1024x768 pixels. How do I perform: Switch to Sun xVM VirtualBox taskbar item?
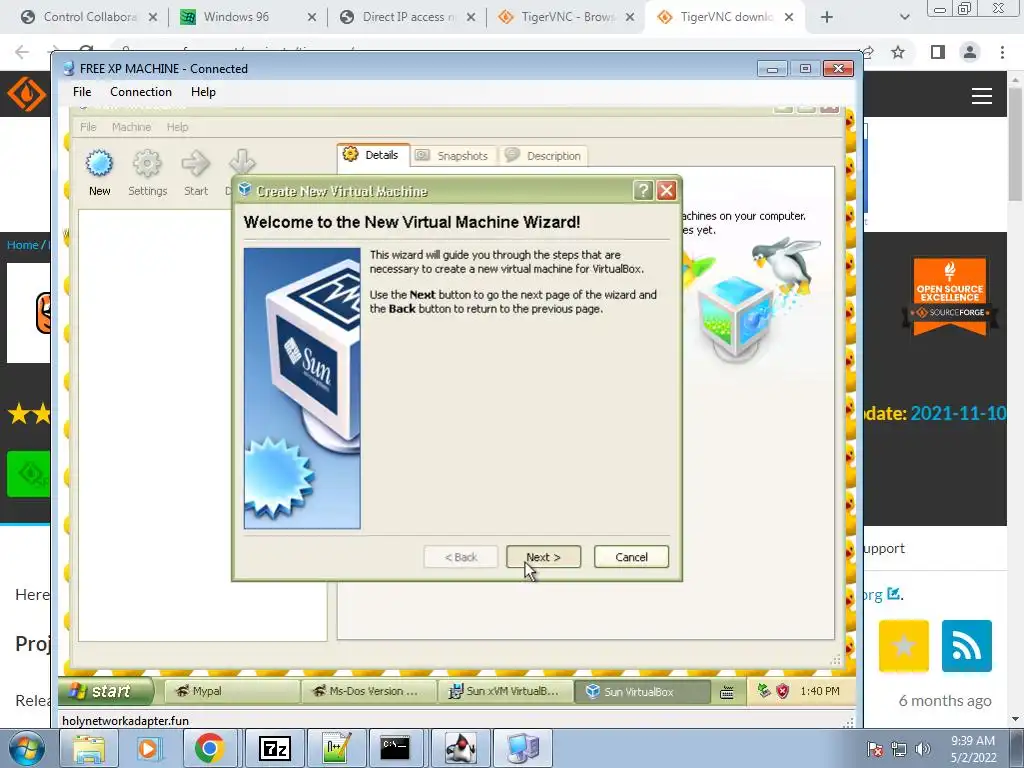click(505, 691)
